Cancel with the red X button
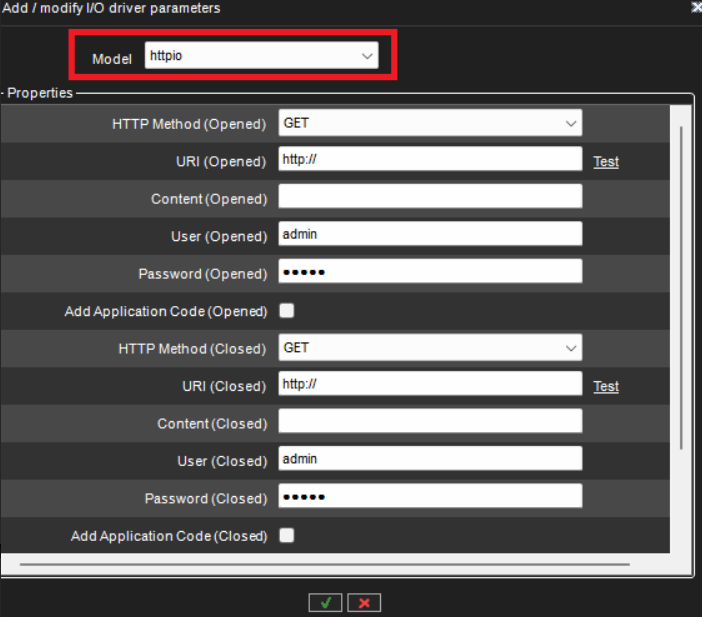This screenshot has height=617, width=702. (x=364, y=602)
